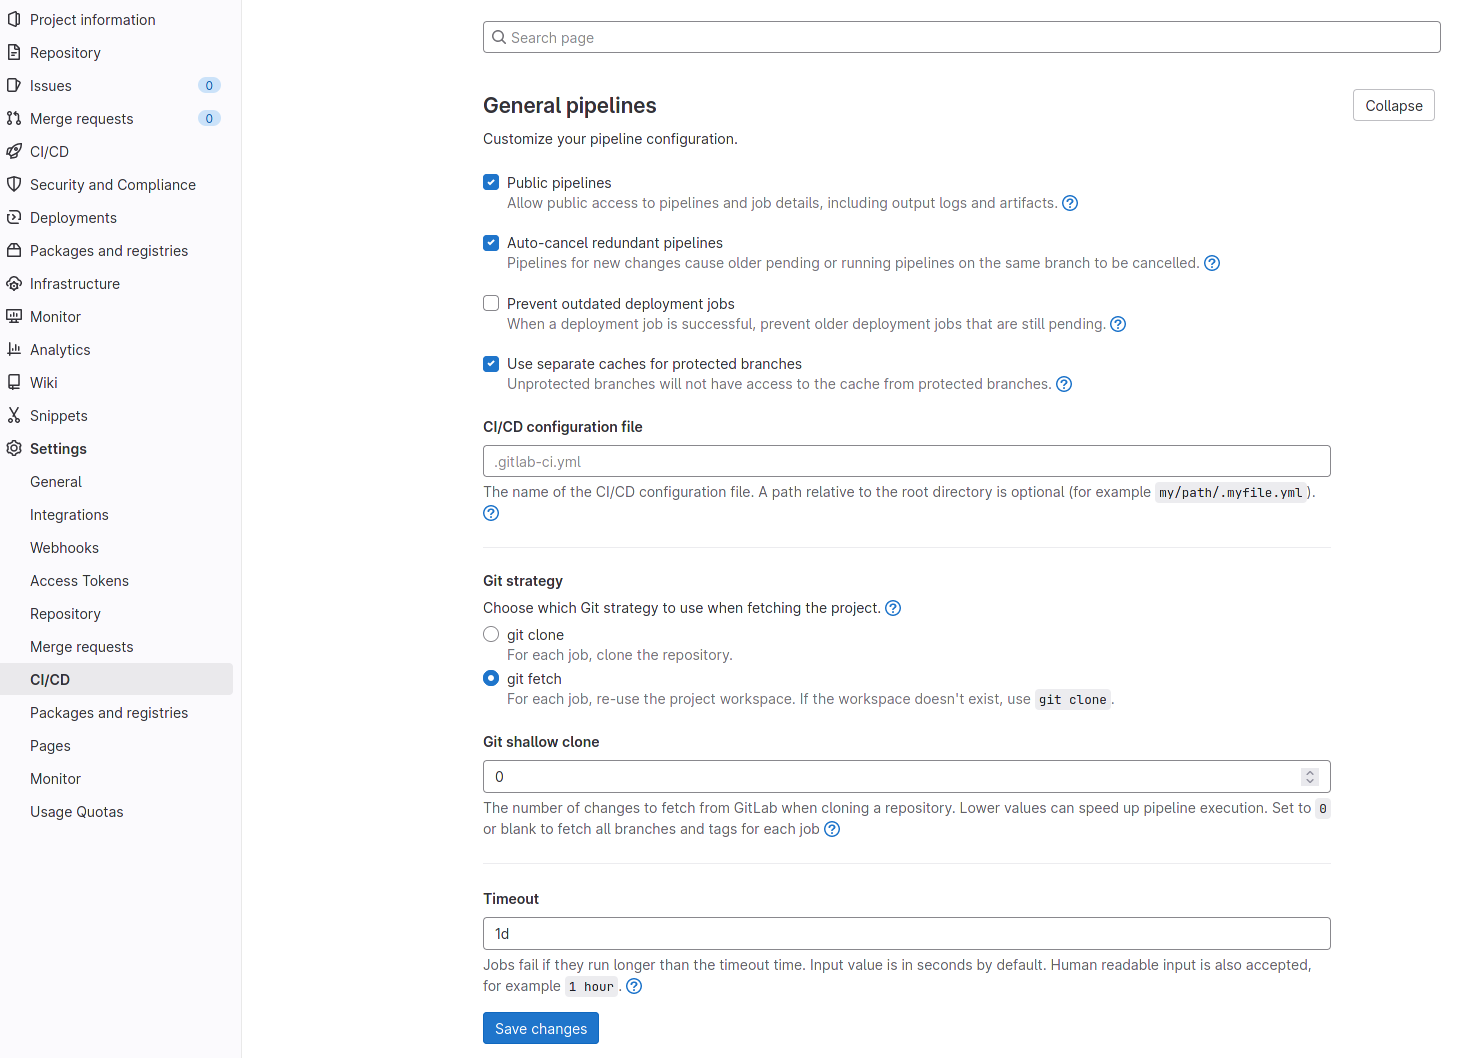The height and width of the screenshot is (1058, 1471).
Task: Open Deployments sidebar item
Action: (x=116, y=217)
